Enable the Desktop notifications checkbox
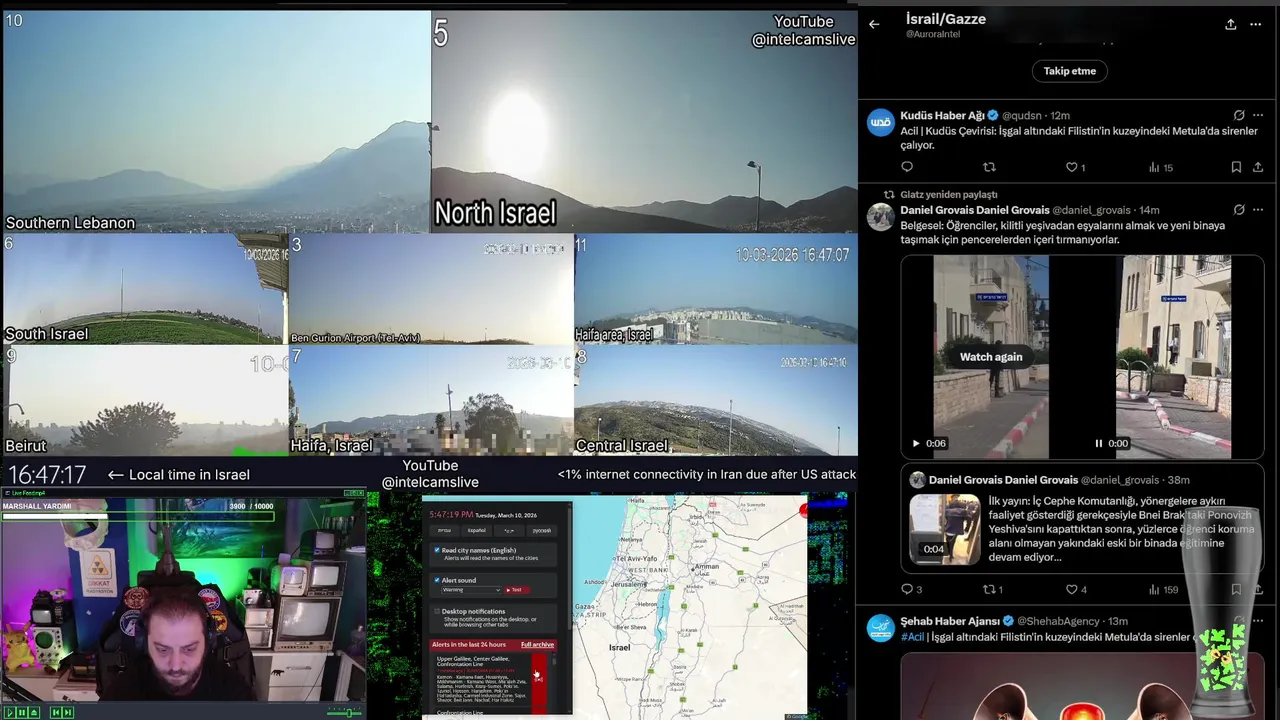 pos(437,611)
